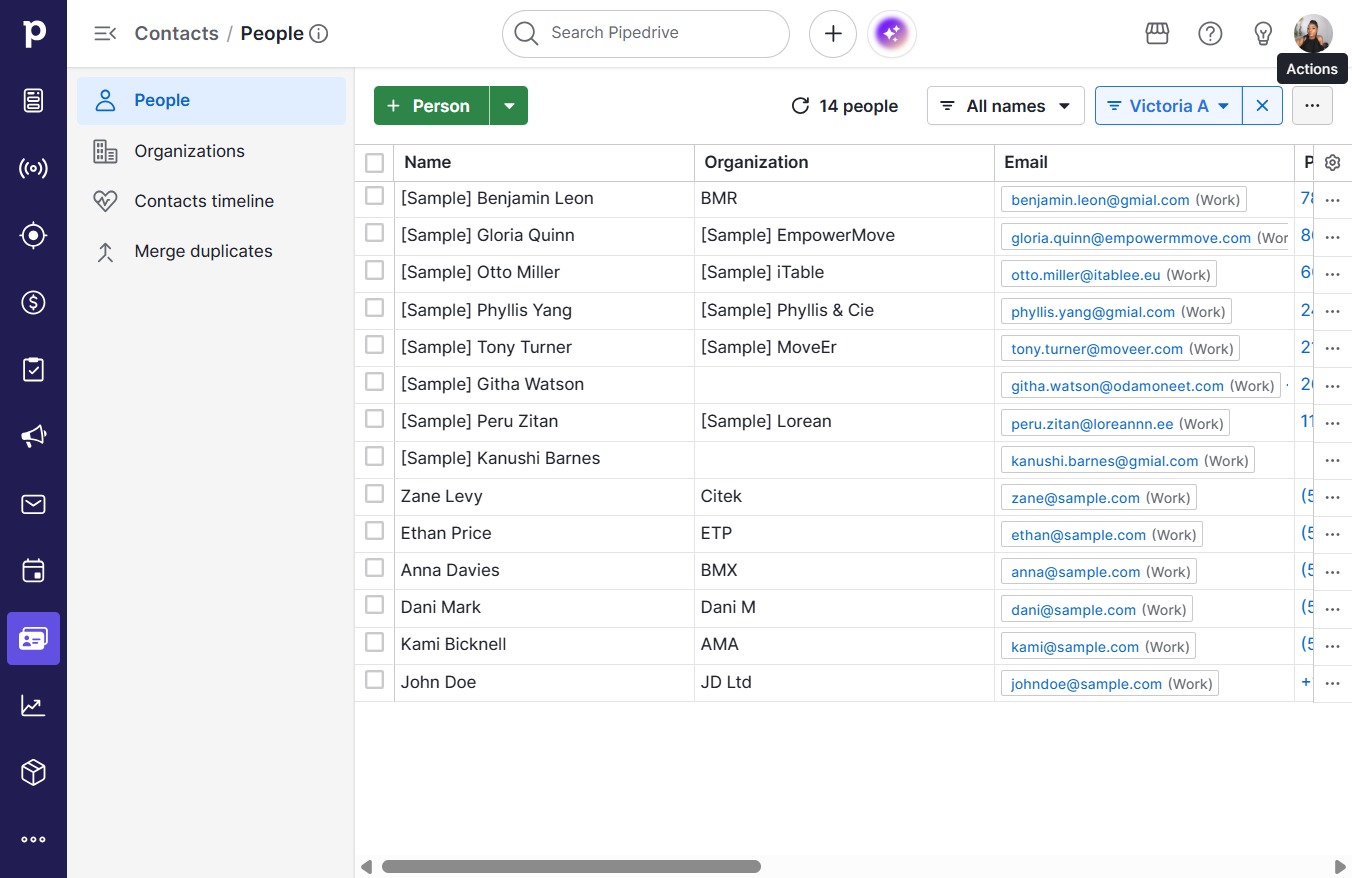Image resolution: width=1352 pixels, height=878 pixels.
Task: Go to Organizations section
Action: point(211,151)
